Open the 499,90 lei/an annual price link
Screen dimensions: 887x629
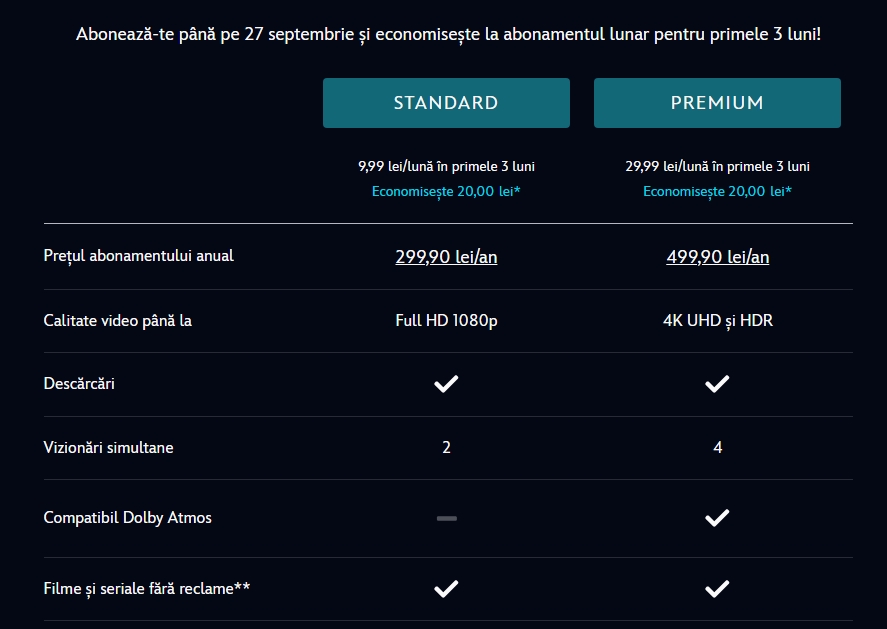coord(717,257)
